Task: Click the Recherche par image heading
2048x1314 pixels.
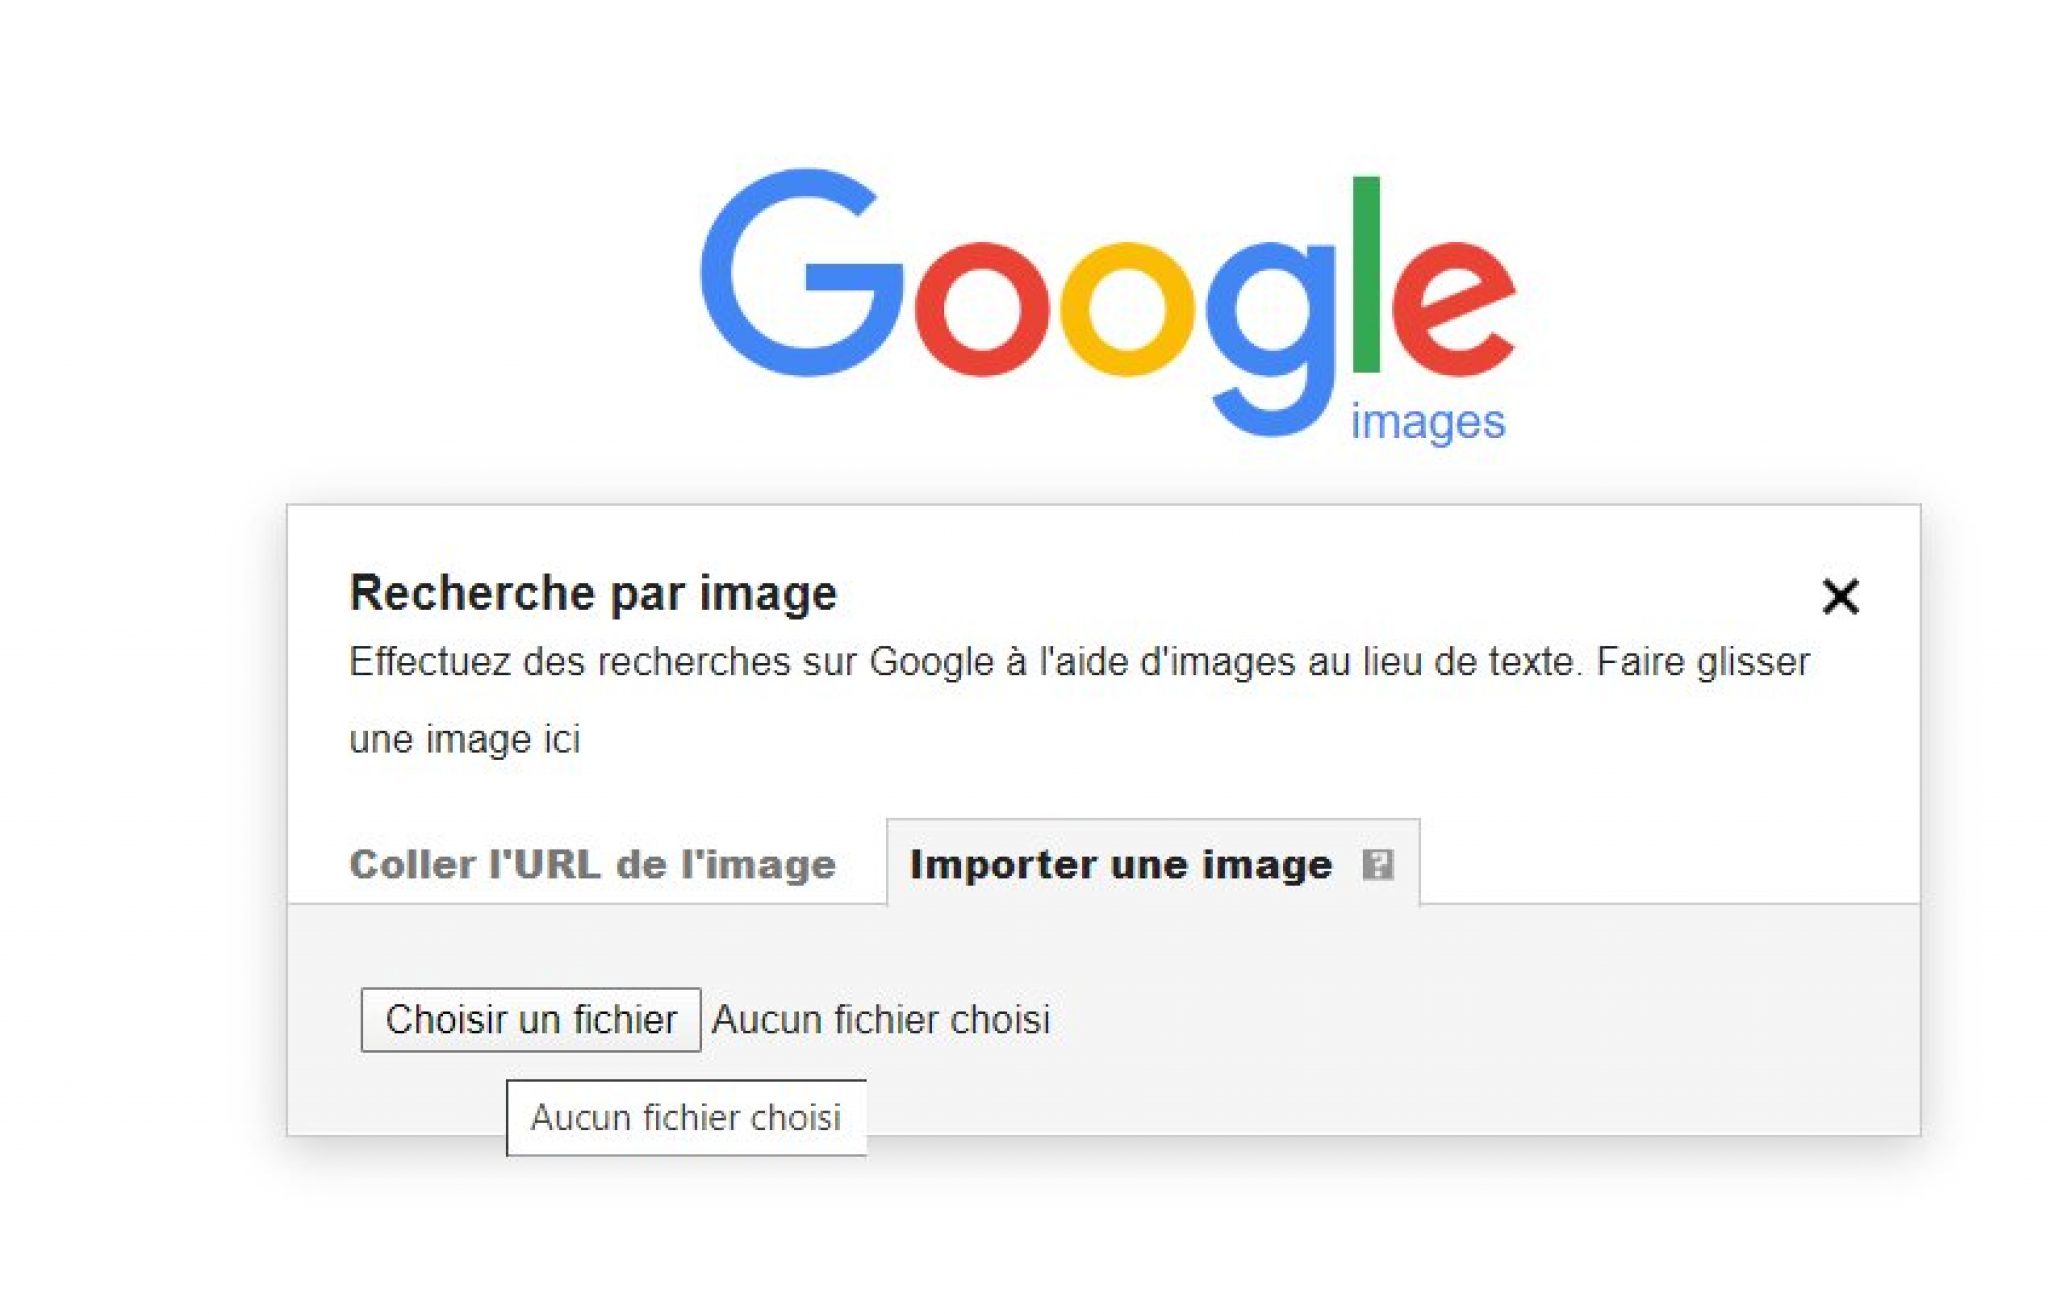Action: coord(593,593)
